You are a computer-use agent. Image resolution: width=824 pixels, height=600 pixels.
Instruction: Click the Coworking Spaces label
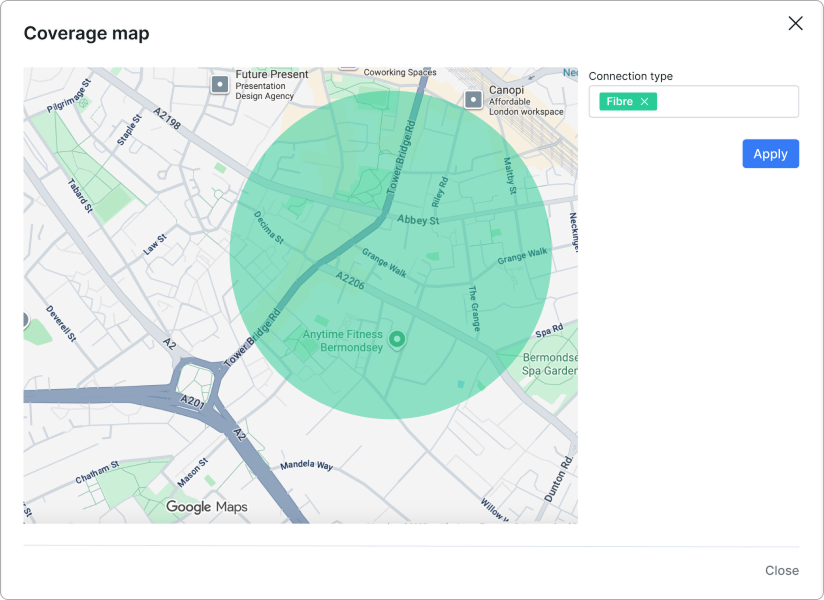coord(400,73)
